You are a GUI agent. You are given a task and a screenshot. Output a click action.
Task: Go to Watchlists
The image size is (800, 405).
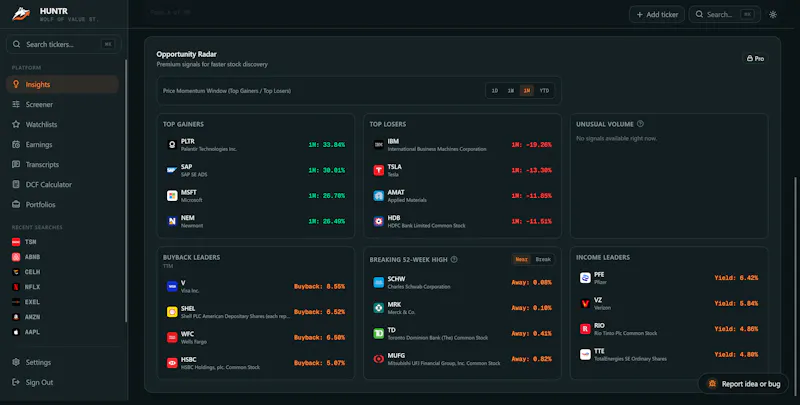[62, 124]
